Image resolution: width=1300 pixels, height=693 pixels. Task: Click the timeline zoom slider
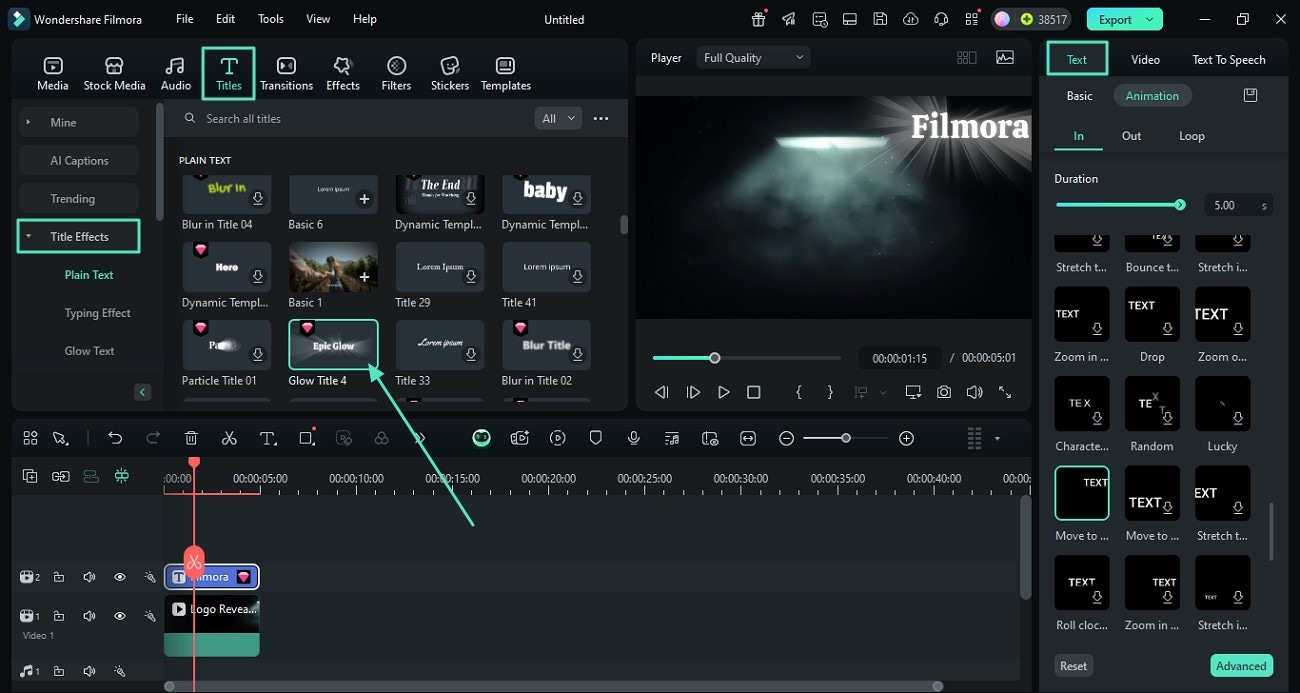click(846, 438)
